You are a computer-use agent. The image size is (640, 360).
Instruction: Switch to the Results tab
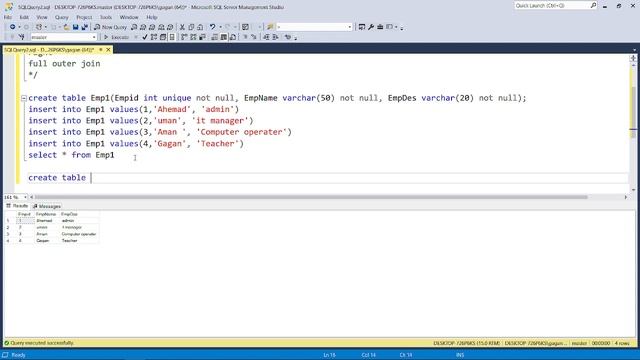pos(17,206)
